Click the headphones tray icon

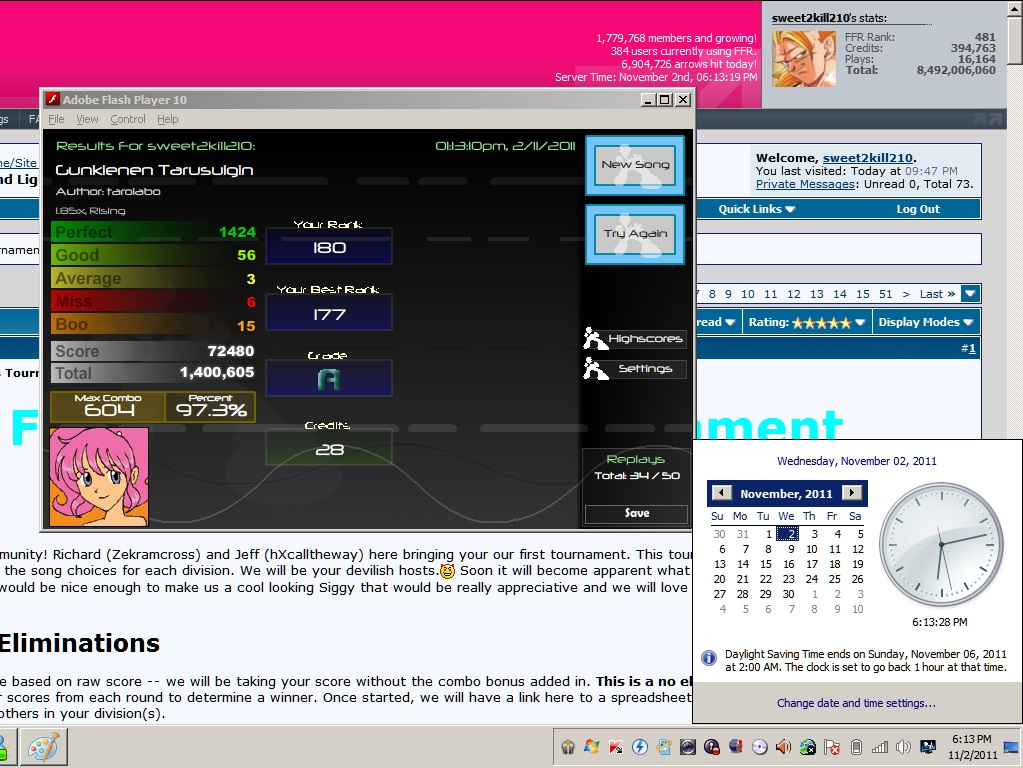click(x=568, y=747)
